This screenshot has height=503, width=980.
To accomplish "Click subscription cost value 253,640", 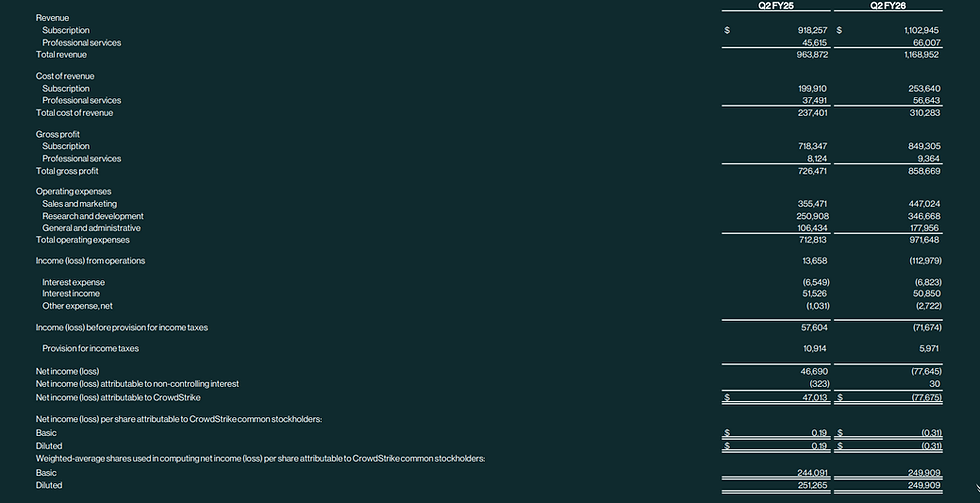I will pos(924,89).
